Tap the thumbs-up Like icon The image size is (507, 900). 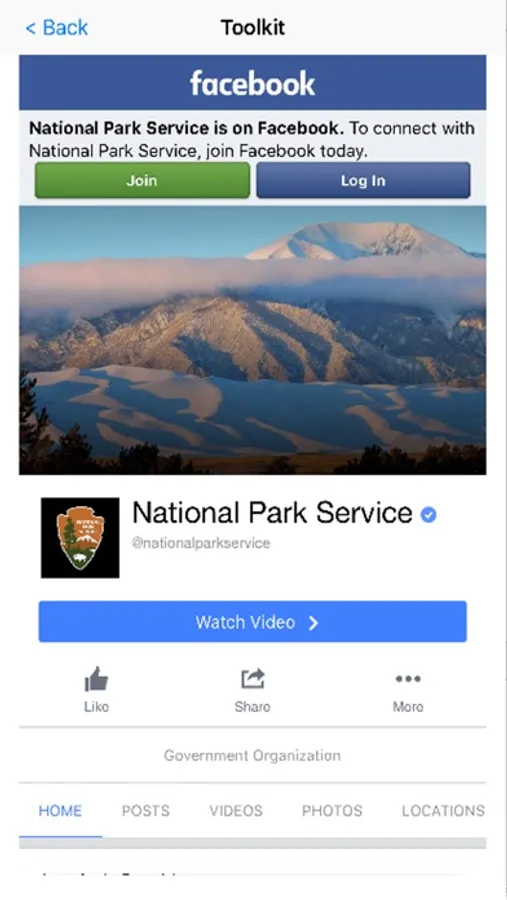tap(96, 679)
